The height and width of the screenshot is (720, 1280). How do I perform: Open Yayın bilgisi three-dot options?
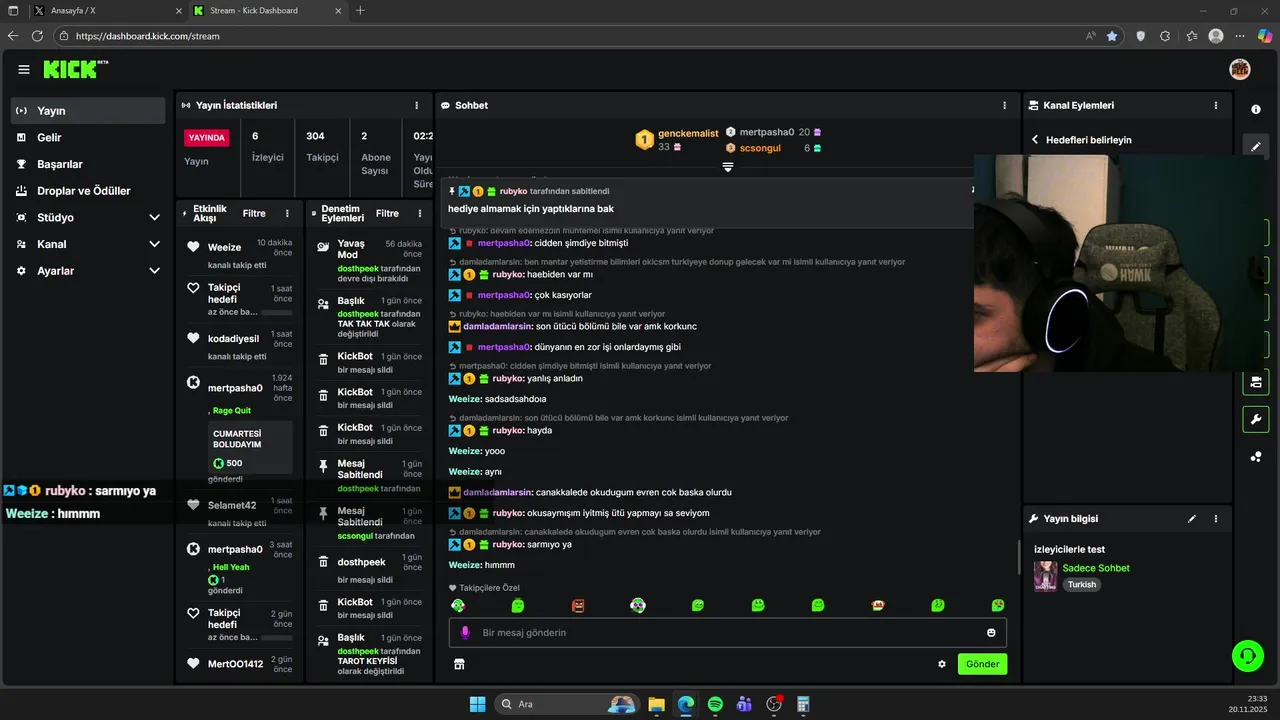point(1216,519)
